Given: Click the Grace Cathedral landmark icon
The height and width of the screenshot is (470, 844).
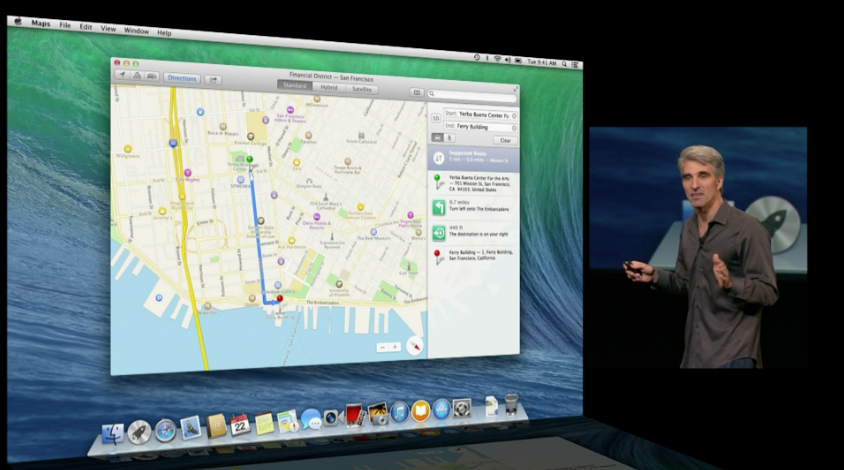Looking at the screenshot, I should (361, 136).
